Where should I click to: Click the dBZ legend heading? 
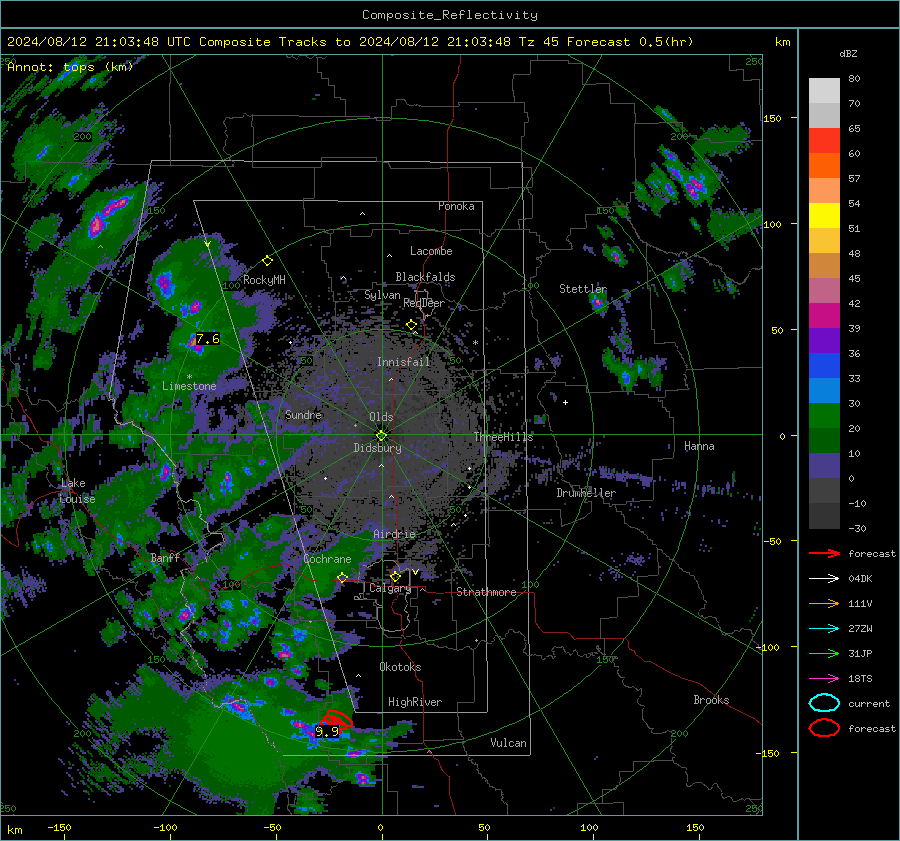pos(848,53)
